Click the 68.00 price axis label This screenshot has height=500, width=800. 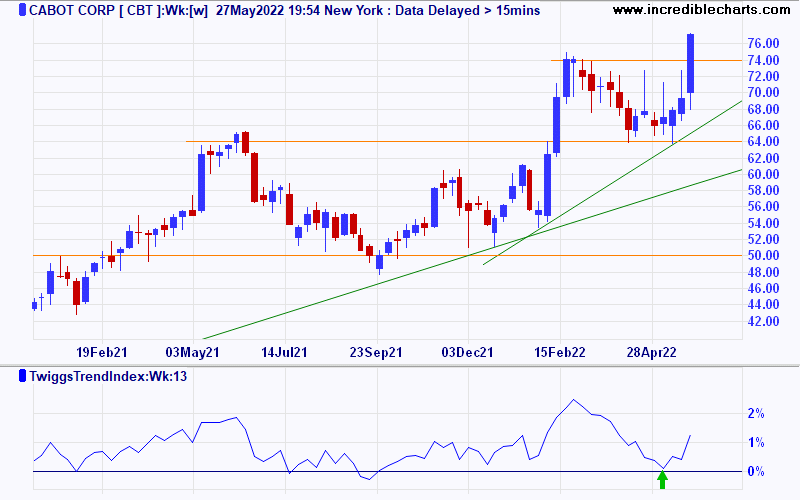point(763,109)
